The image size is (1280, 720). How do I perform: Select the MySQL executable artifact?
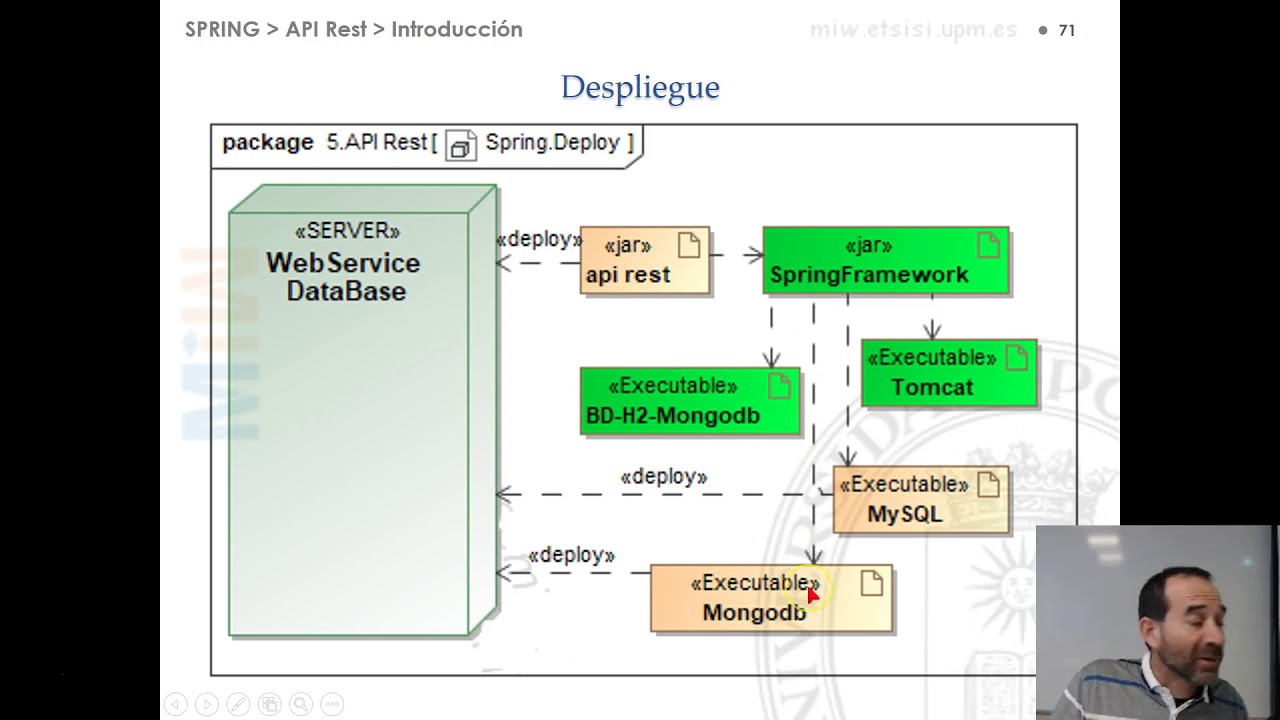click(x=921, y=499)
